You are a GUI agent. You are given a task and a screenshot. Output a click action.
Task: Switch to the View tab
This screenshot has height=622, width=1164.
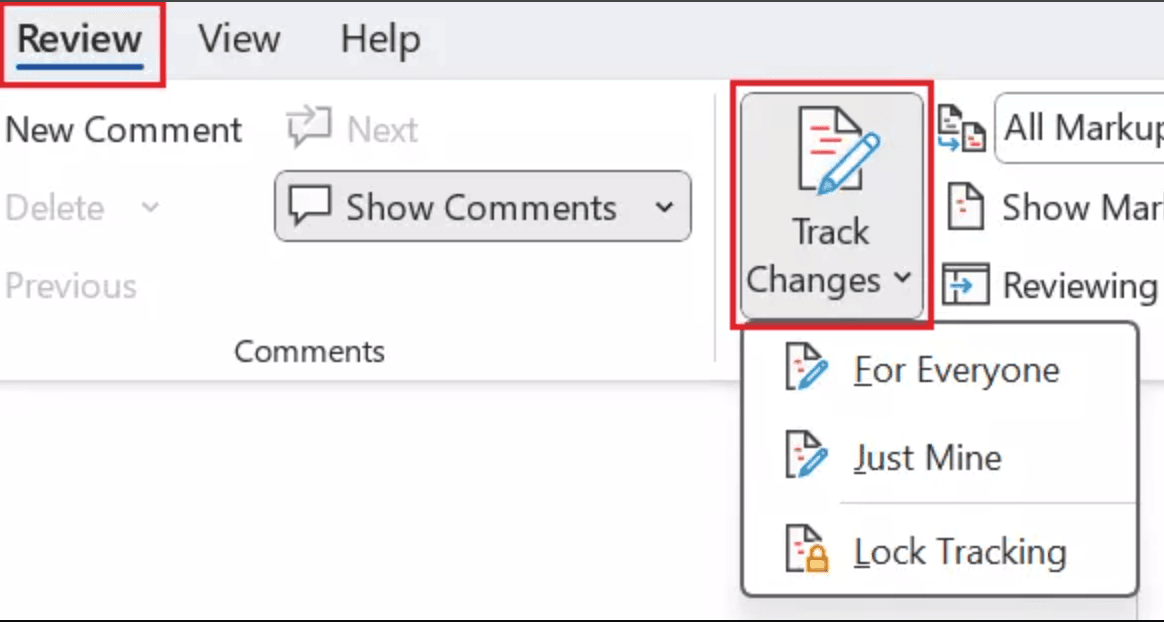tap(238, 39)
